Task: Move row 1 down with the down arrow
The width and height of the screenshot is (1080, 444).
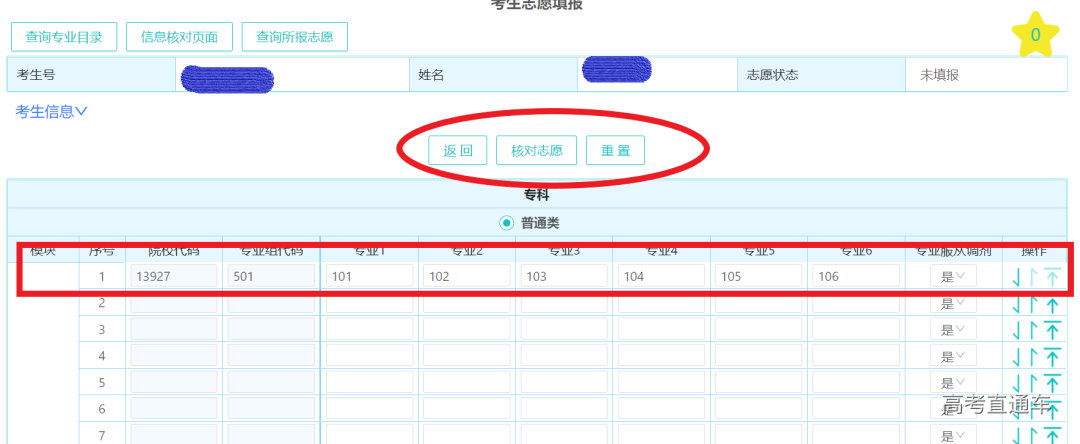Action: click(x=1017, y=277)
